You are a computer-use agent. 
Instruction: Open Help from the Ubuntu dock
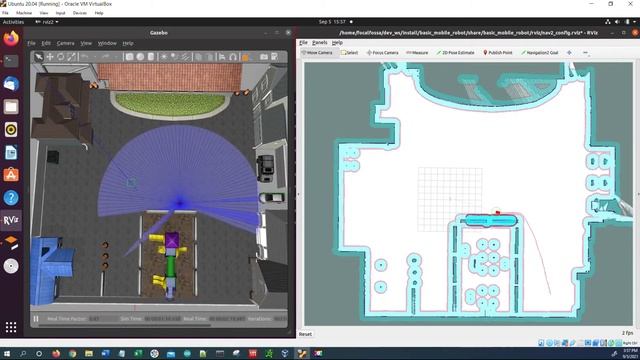click(x=11, y=198)
